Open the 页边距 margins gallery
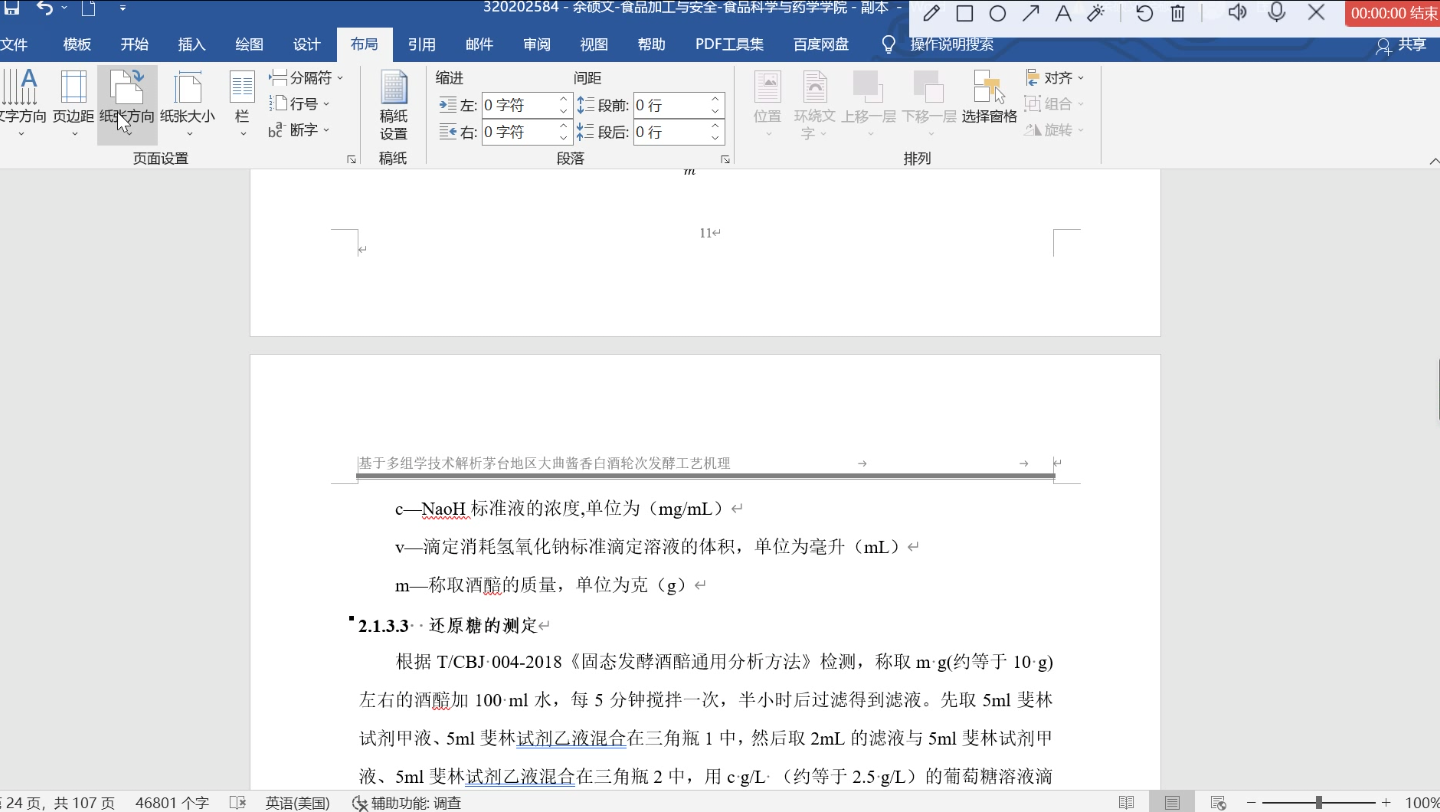Image resolution: width=1440 pixels, height=812 pixels. [73, 103]
